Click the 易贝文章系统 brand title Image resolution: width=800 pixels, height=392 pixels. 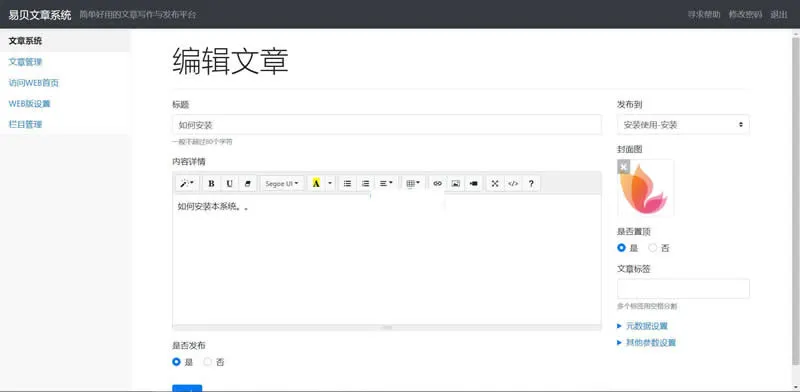pos(40,14)
